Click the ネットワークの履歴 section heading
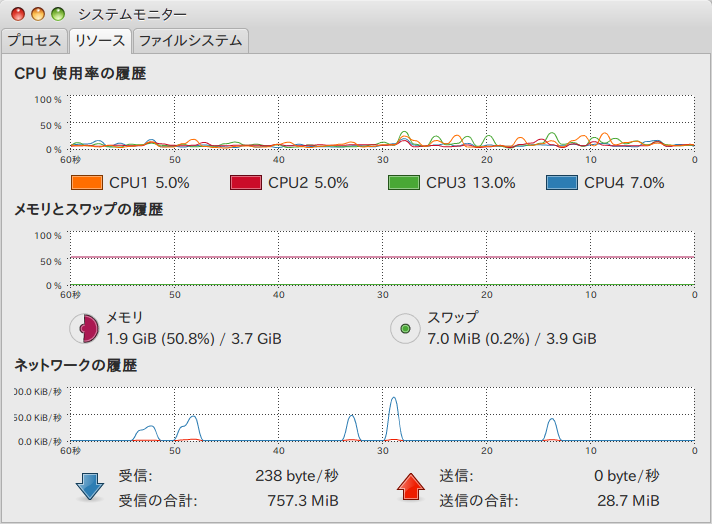The width and height of the screenshot is (712, 524). (x=75, y=366)
